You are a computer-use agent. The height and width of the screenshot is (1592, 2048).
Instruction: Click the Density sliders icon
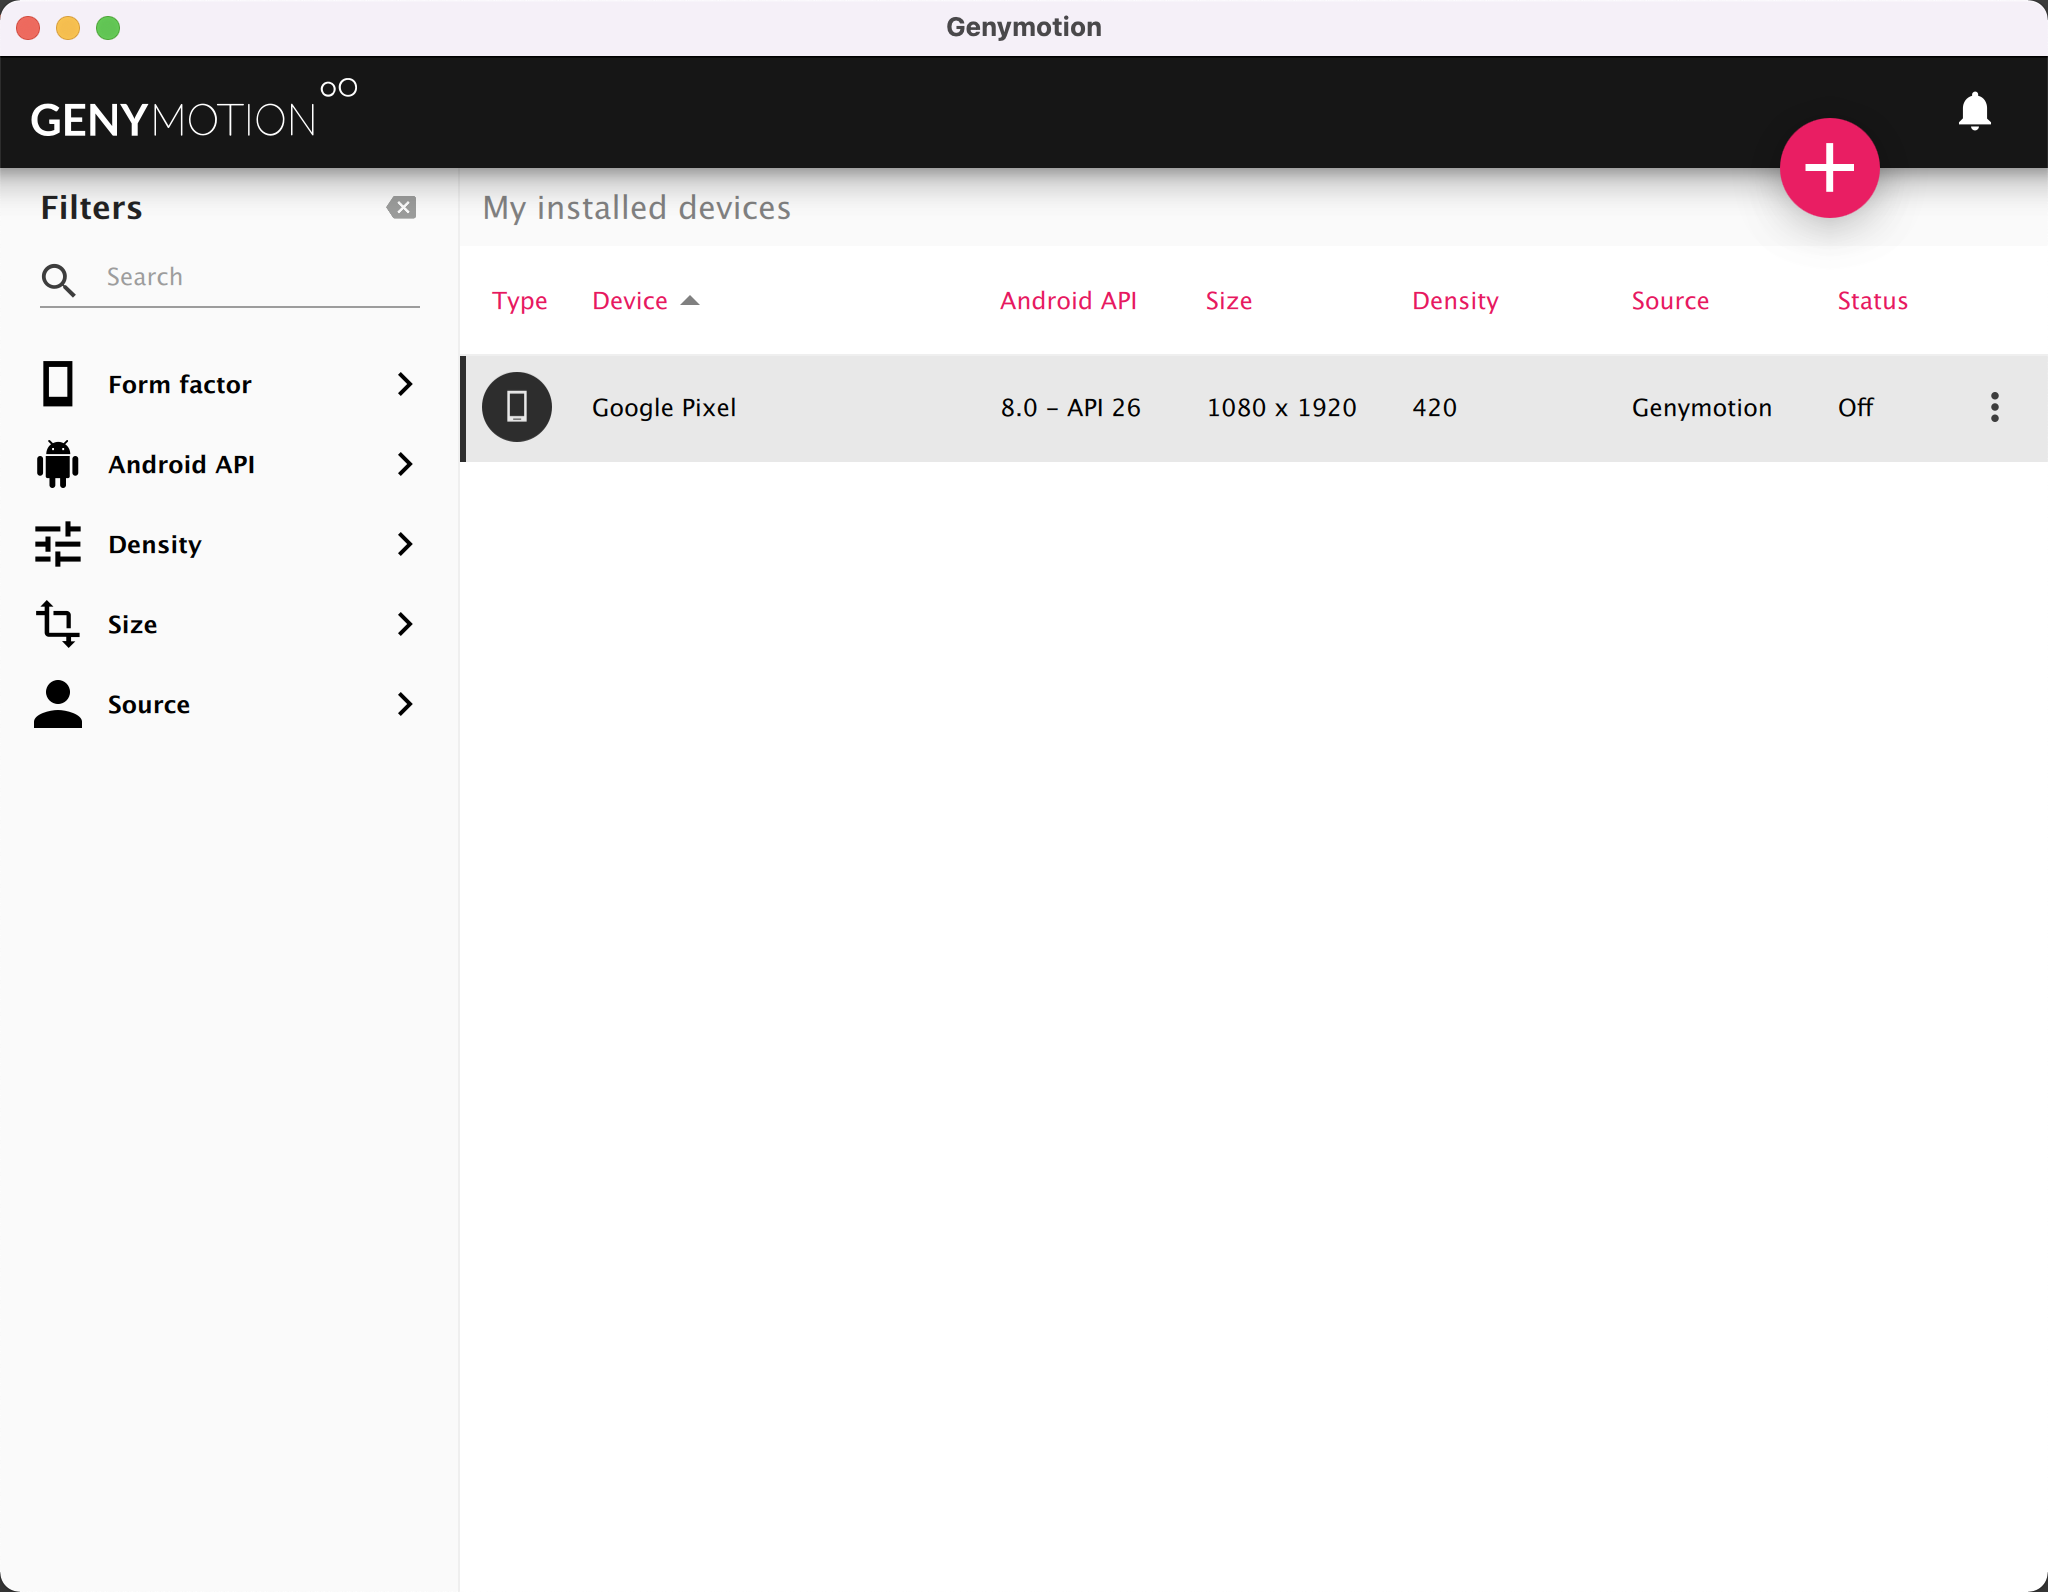coord(58,544)
